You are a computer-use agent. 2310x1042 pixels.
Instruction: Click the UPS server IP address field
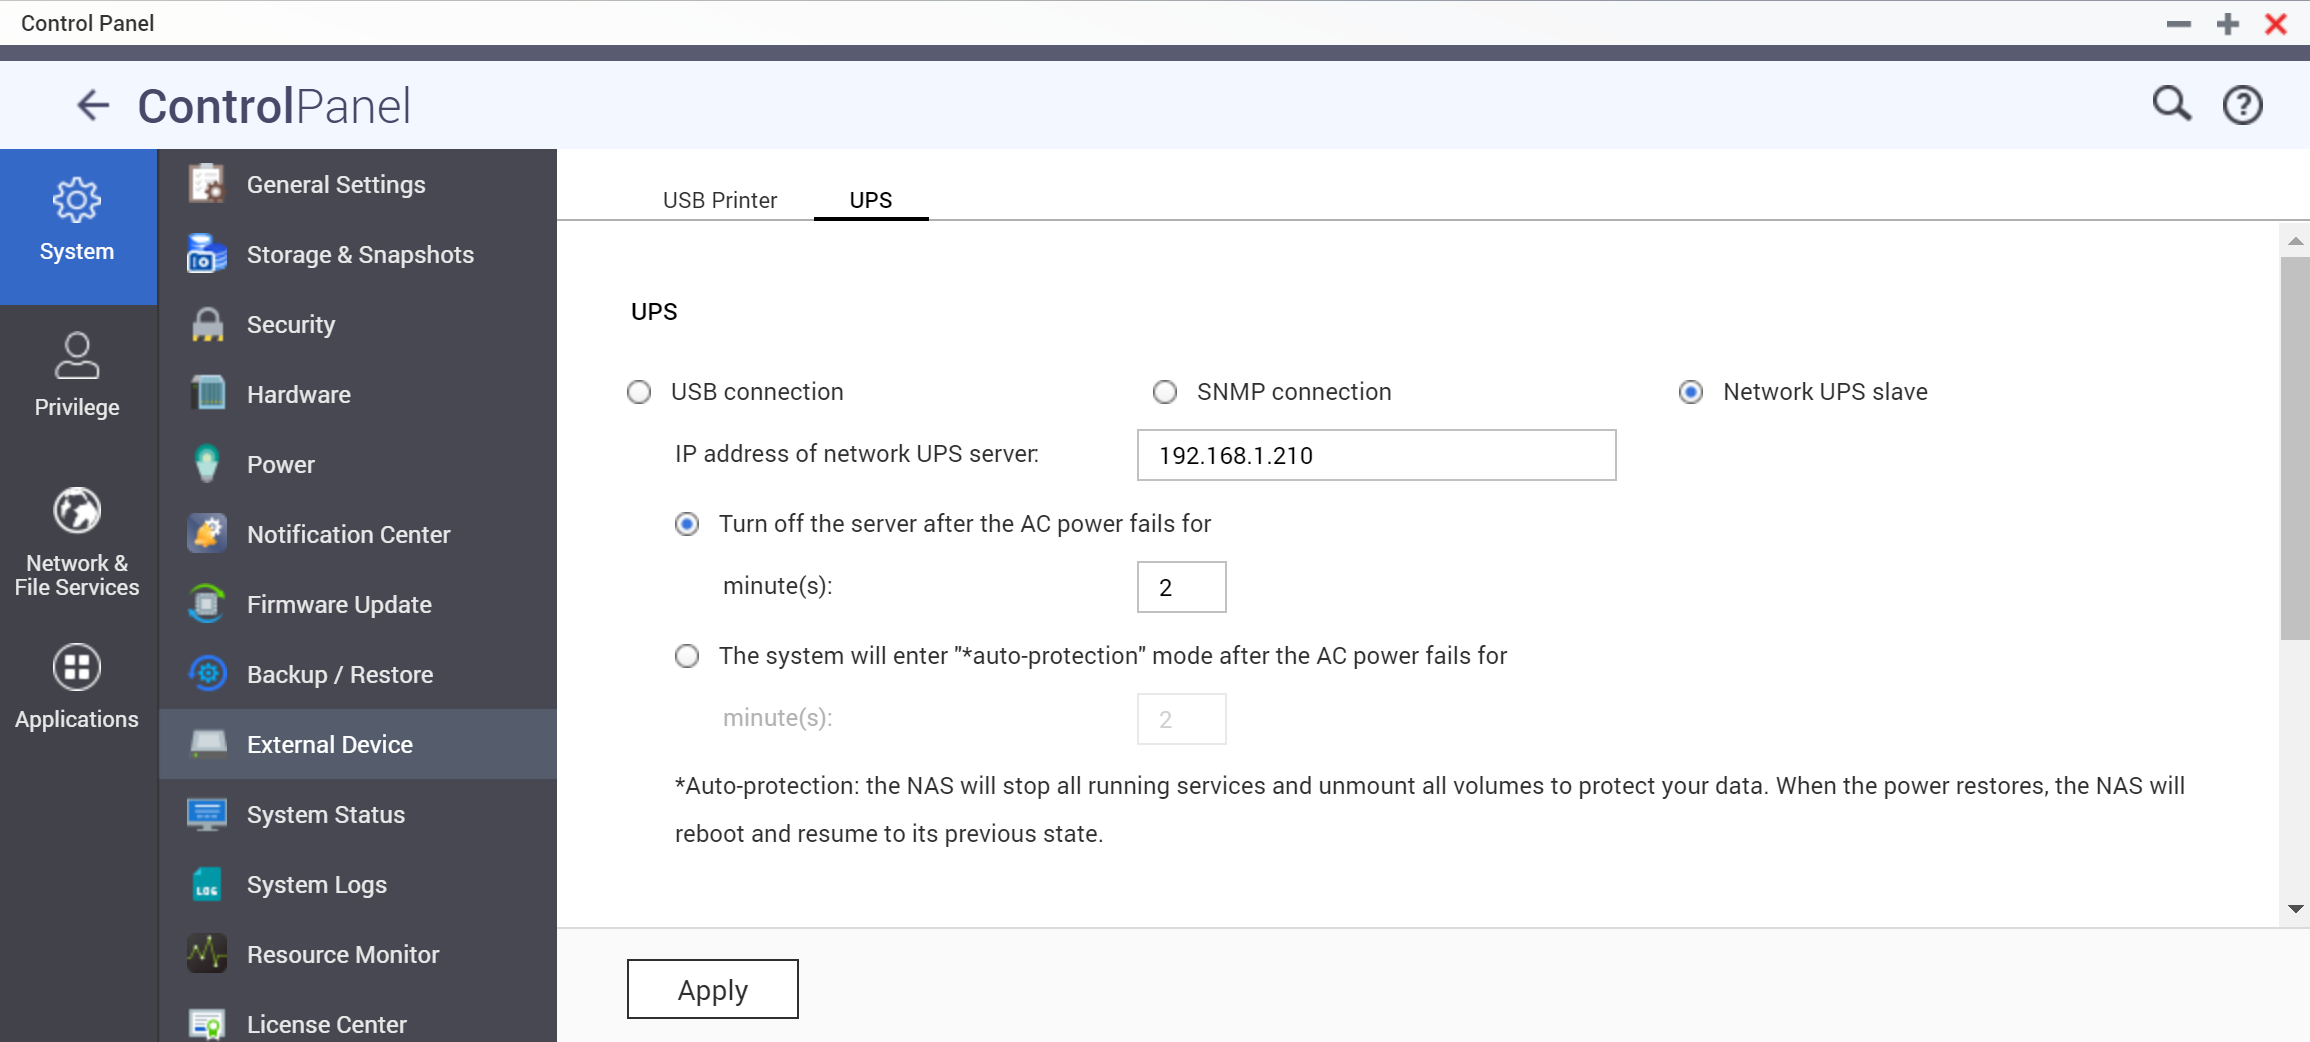[x=1376, y=455]
